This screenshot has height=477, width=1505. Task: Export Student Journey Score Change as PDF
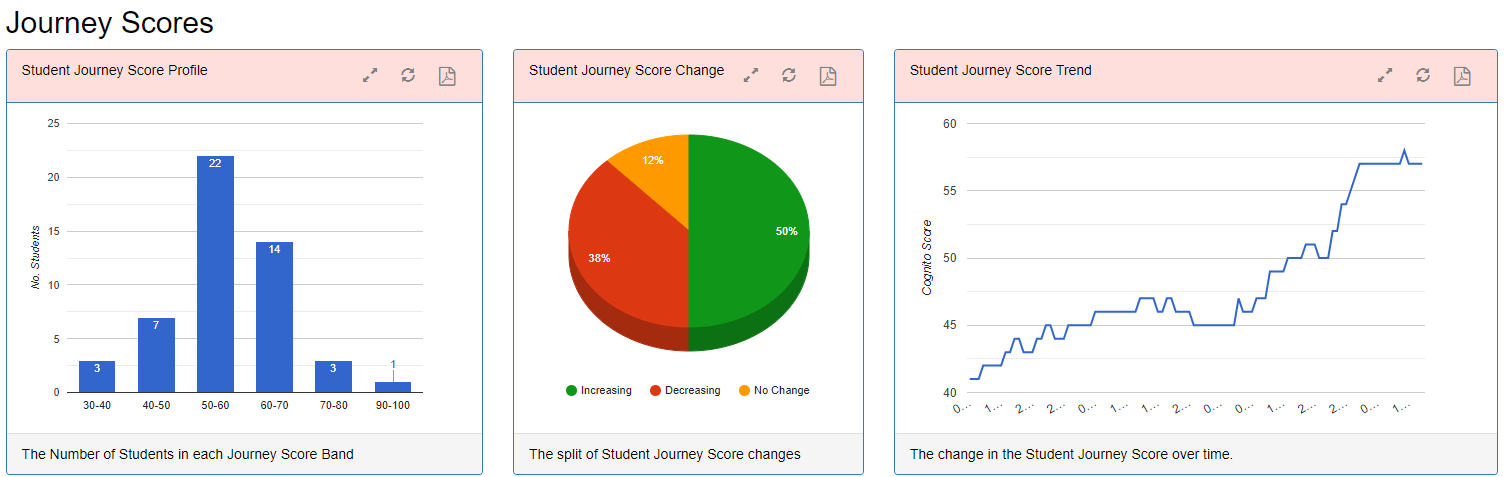click(x=828, y=76)
